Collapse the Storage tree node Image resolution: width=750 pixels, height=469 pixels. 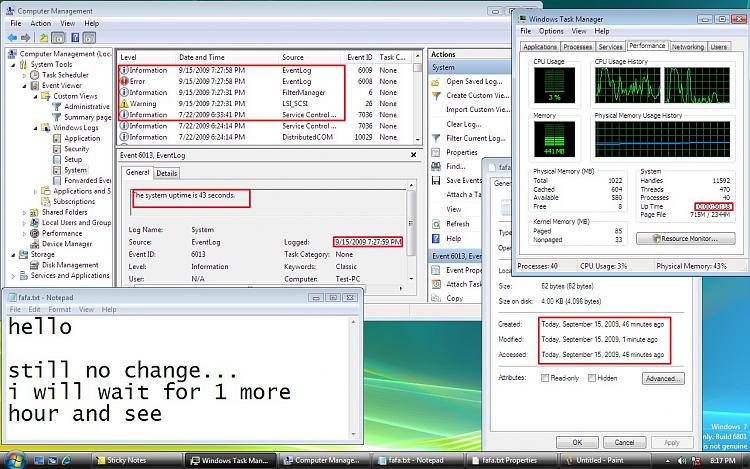tap(13, 254)
